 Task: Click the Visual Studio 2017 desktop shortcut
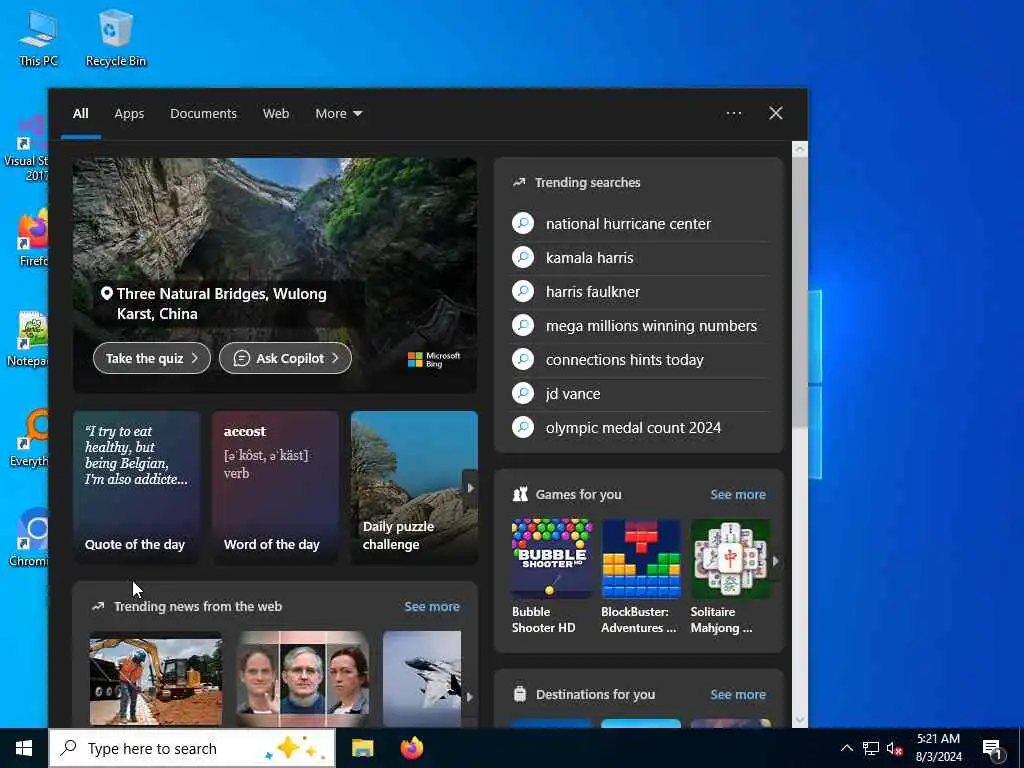point(26,147)
